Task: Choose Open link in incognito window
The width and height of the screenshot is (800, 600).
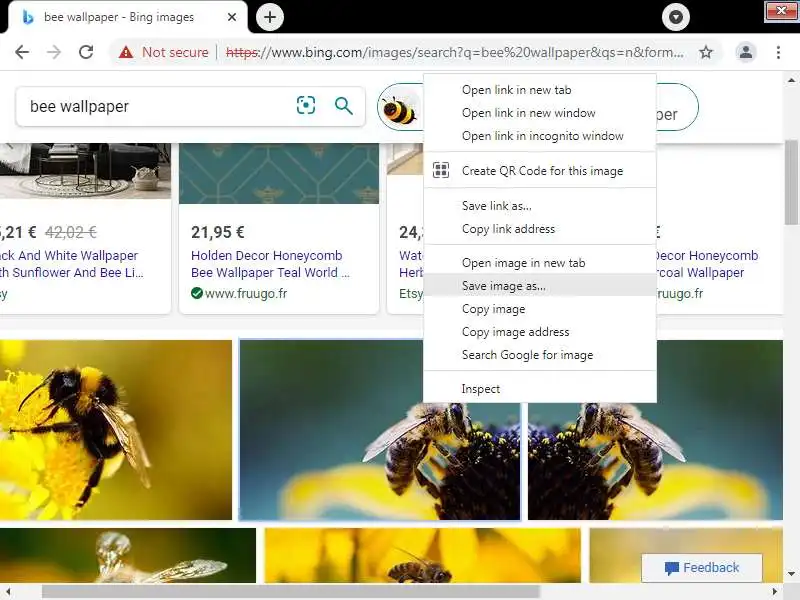Action: click(x=540, y=136)
